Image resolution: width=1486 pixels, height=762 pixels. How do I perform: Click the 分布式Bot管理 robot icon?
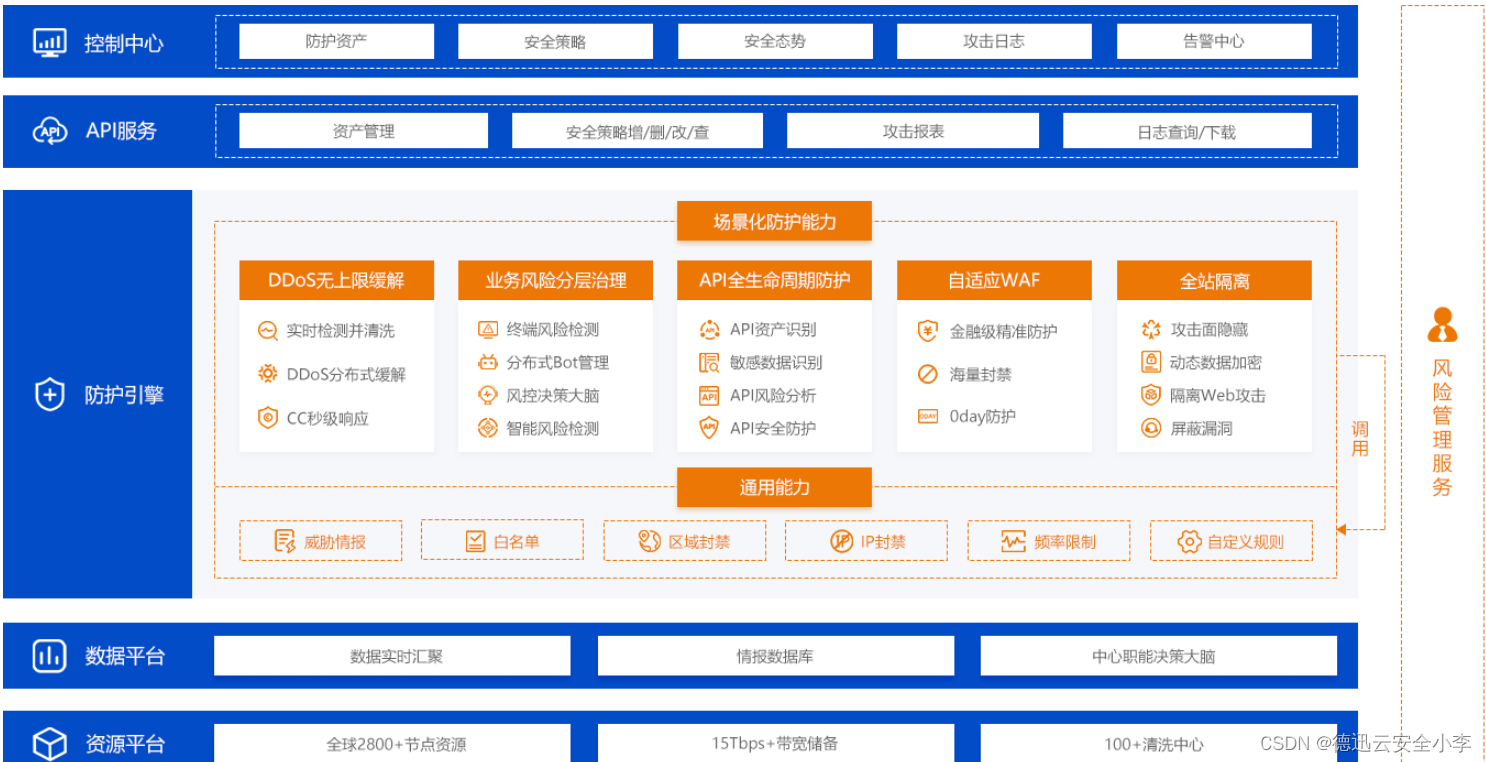tap(488, 362)
